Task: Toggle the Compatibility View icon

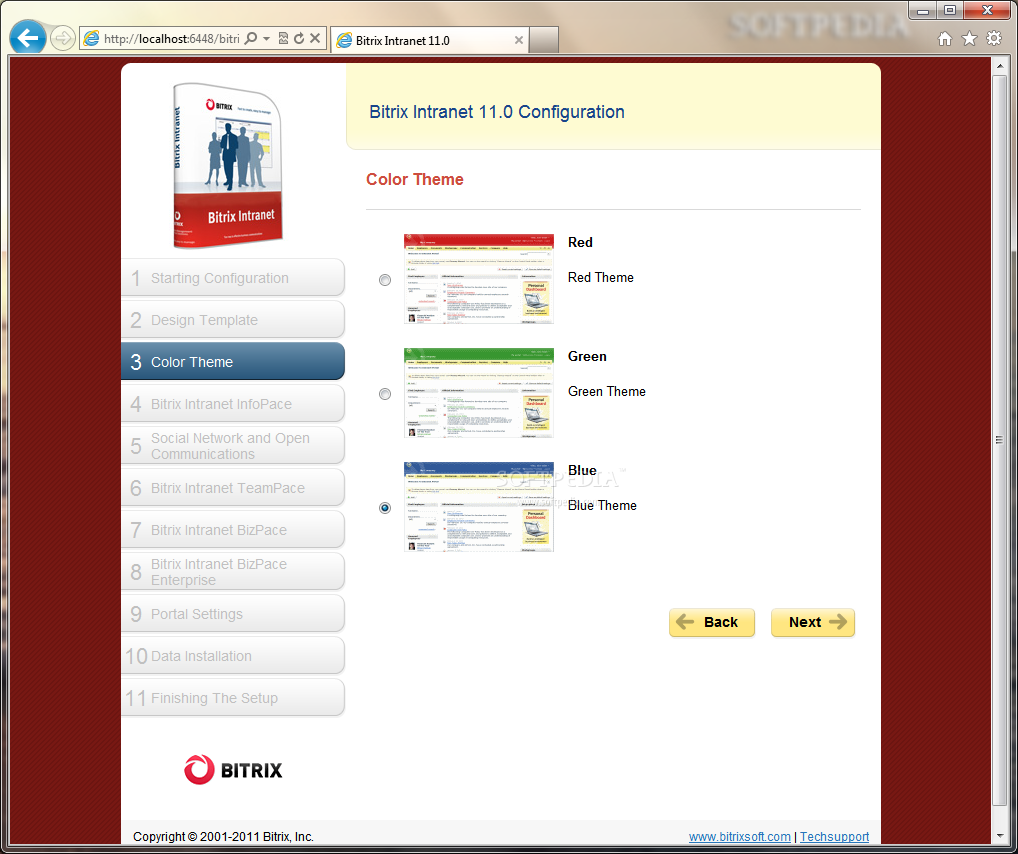Action: tap(283, 38)
